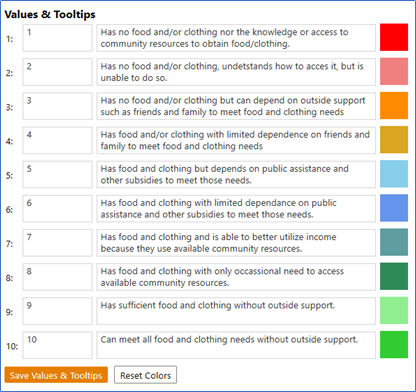Screen dimensions: 416x392
Task: Click the lime green swatch in row 10
Action: (394, 345)
